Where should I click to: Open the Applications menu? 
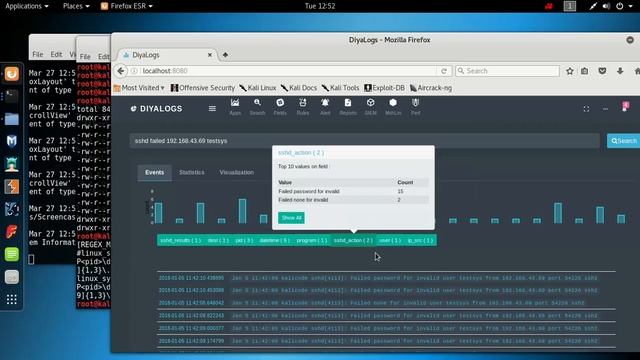coord(27,6)
